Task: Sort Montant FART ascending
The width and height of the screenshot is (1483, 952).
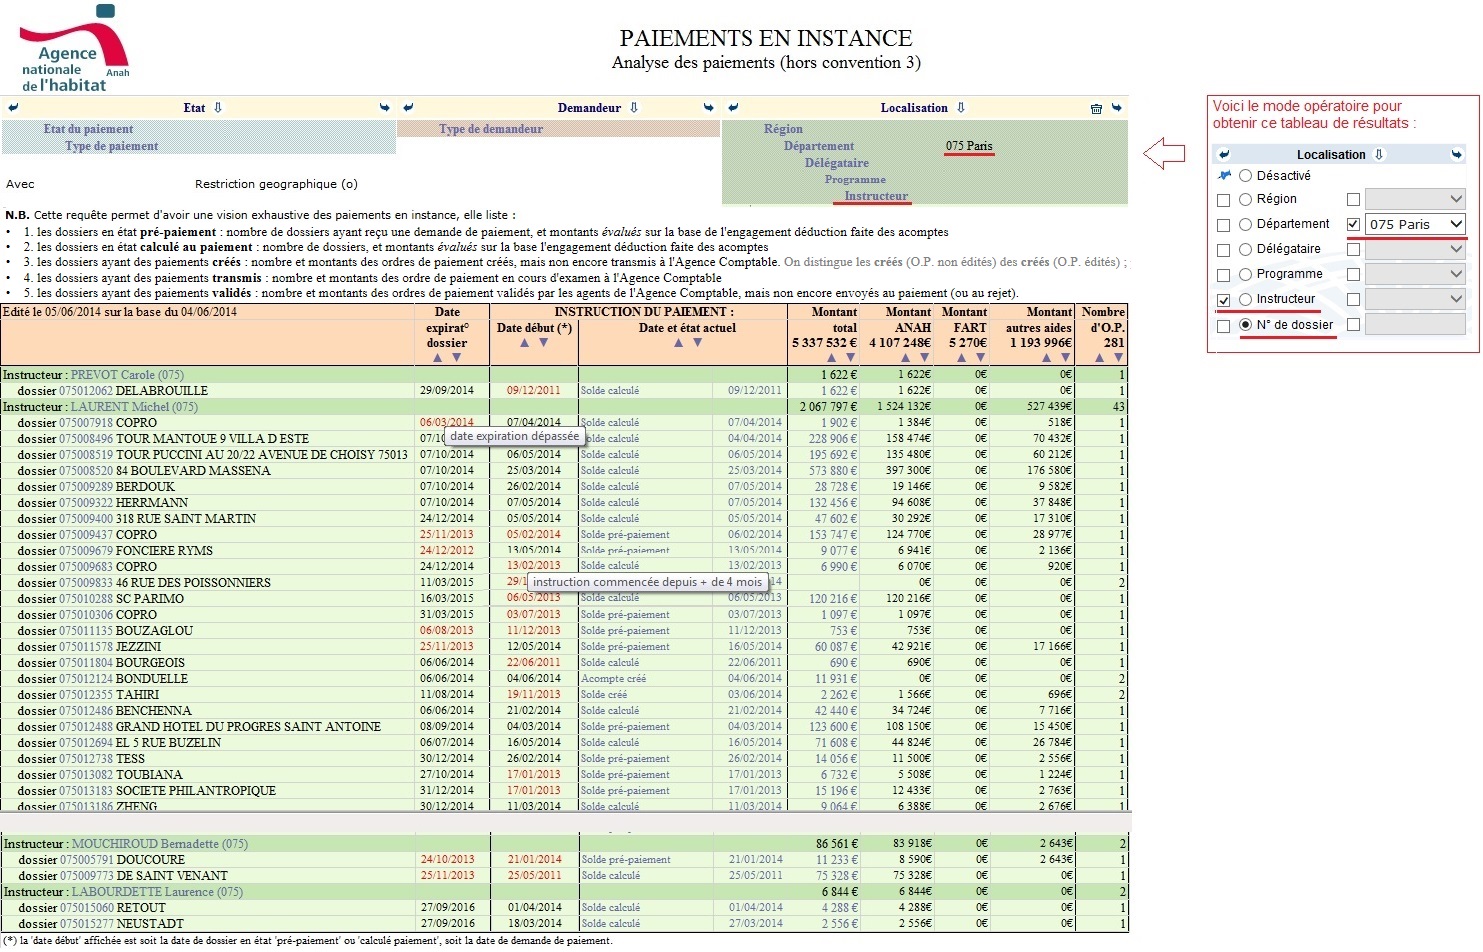Action: point(961,358)
